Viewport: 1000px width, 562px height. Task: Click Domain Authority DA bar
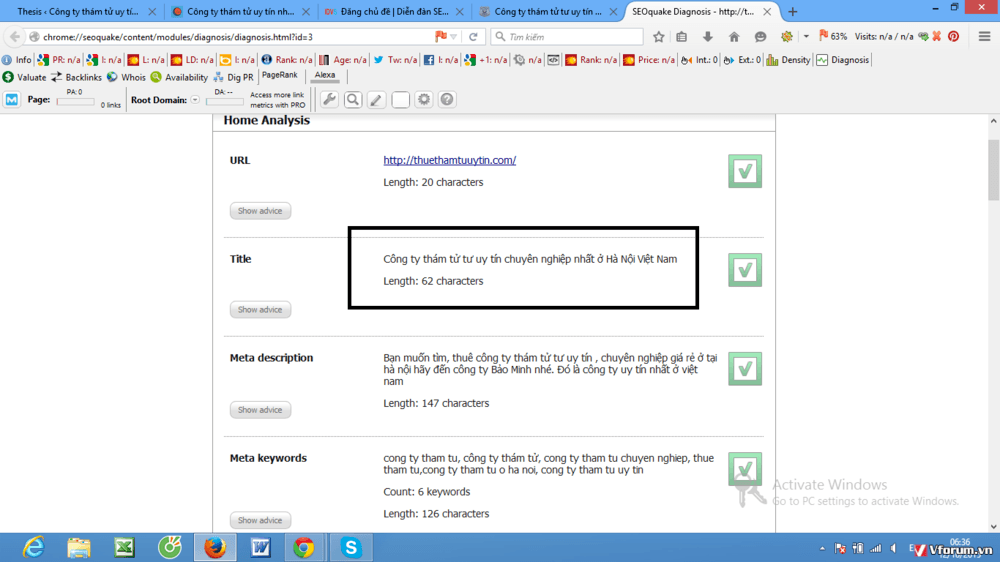[224, 101]
